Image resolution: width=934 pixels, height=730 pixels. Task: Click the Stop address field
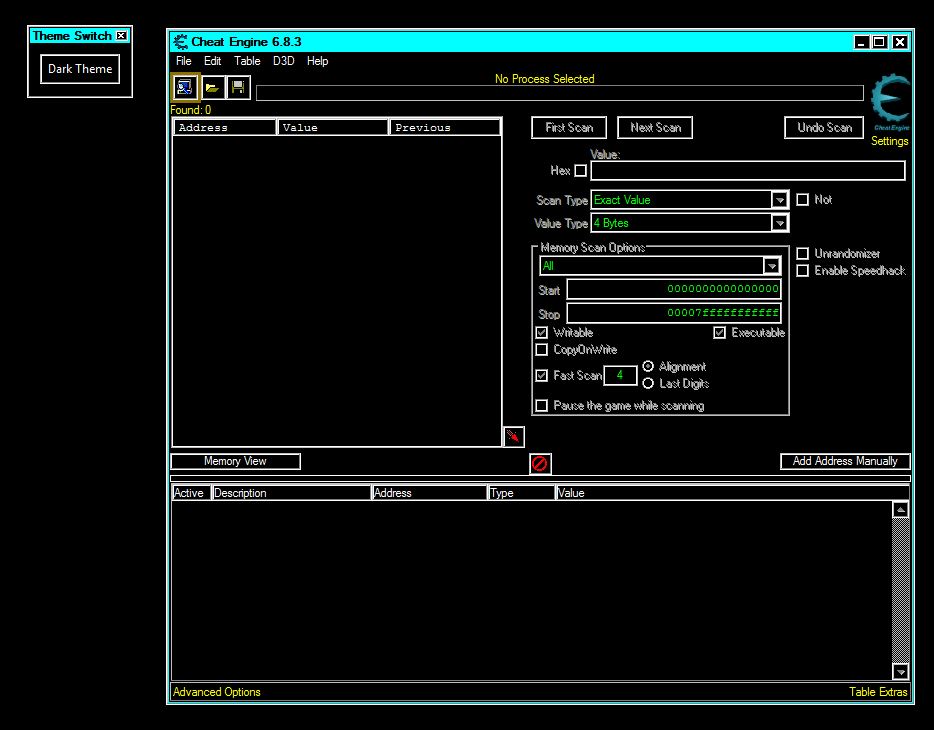674,313
